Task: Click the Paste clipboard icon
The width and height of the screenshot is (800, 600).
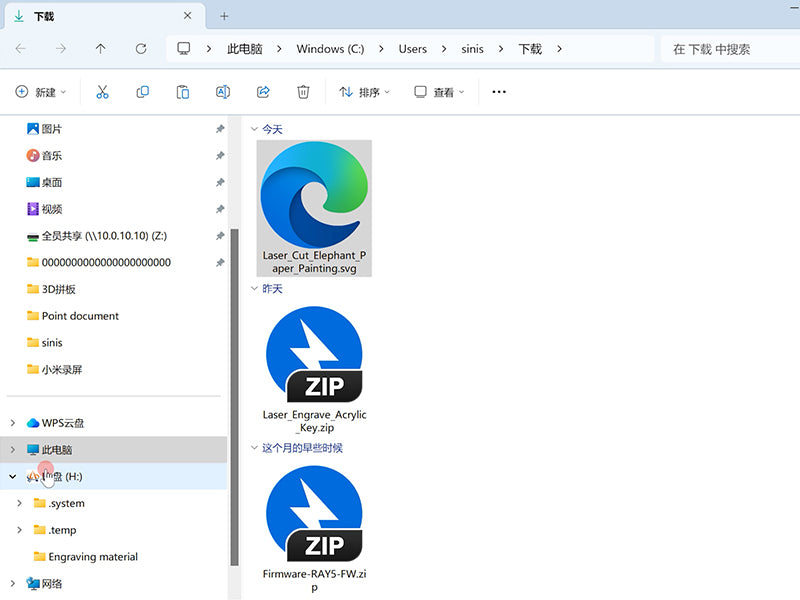Action: pos(183,92)
